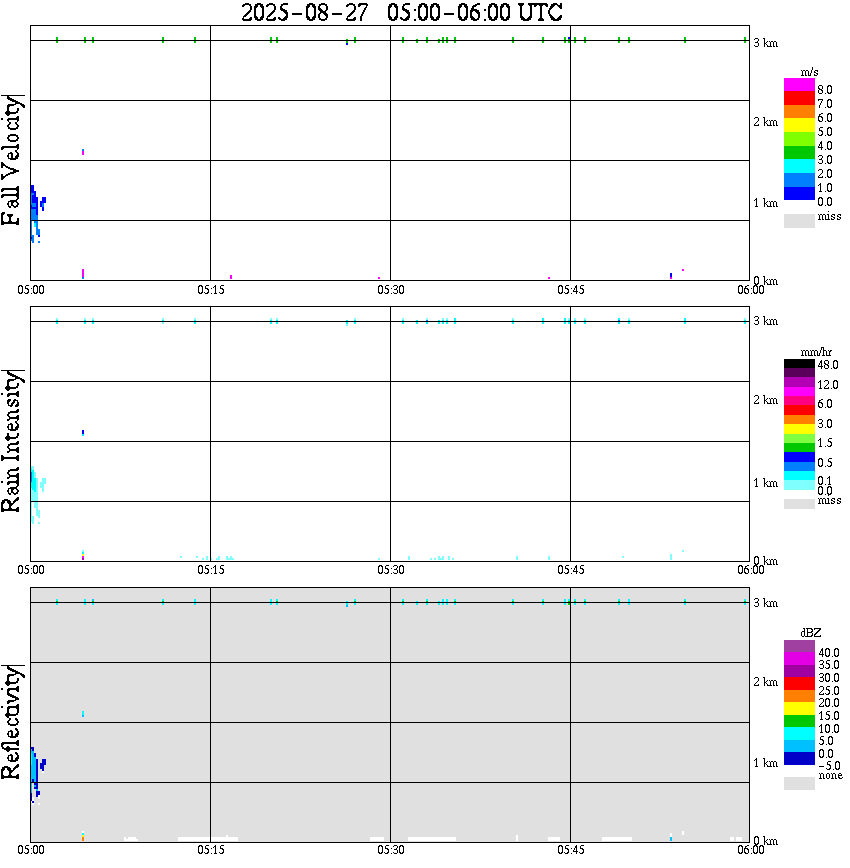The image size is (850, 868).
Task: Select the gray 'miss' swatch in the m/s legend
Action: 799,220
